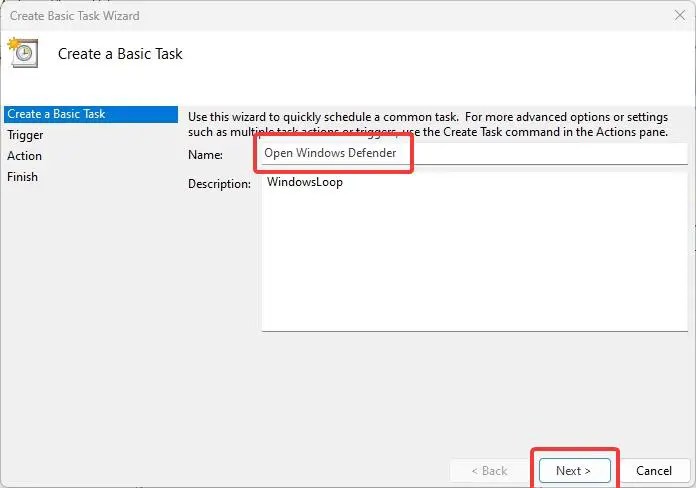Click the yellow star on the wizard icon

pos(13,44)
